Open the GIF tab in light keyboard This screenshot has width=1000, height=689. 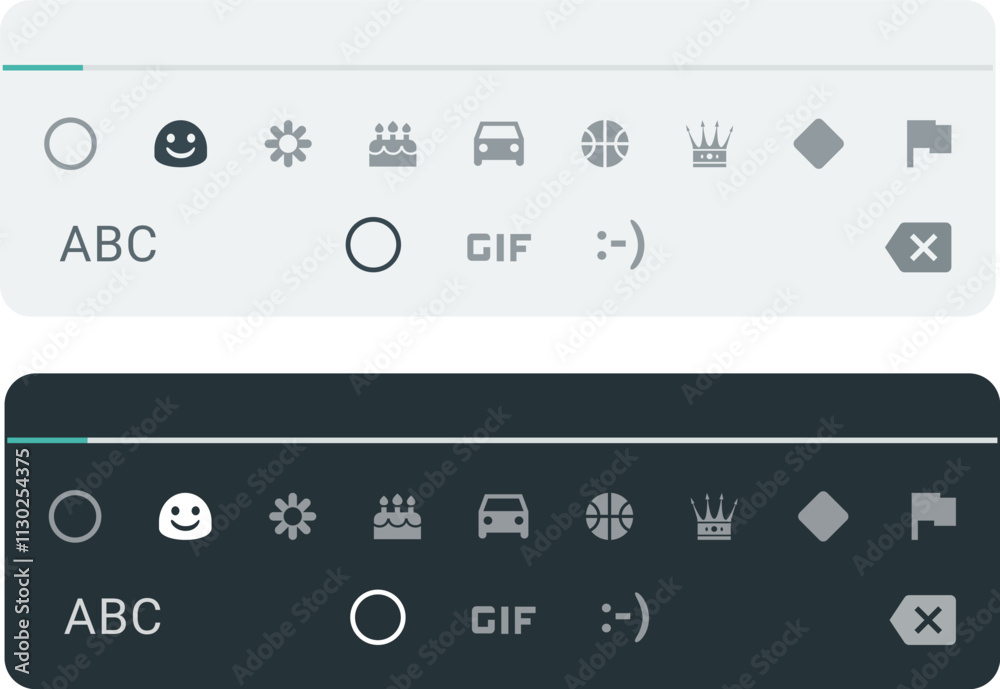pos(499,248)
